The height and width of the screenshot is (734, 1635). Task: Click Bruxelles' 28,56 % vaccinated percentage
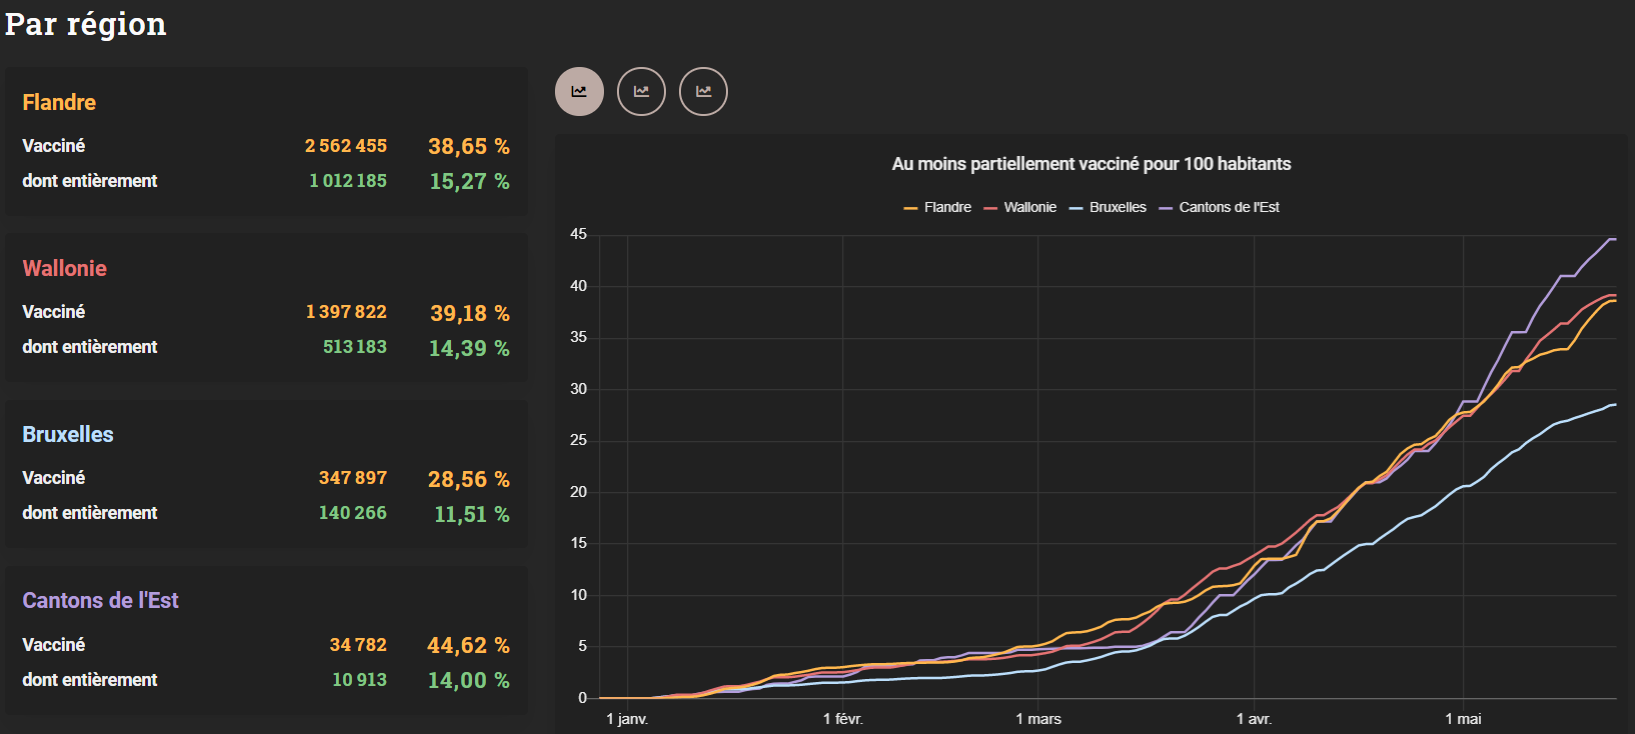pos(468,479)
